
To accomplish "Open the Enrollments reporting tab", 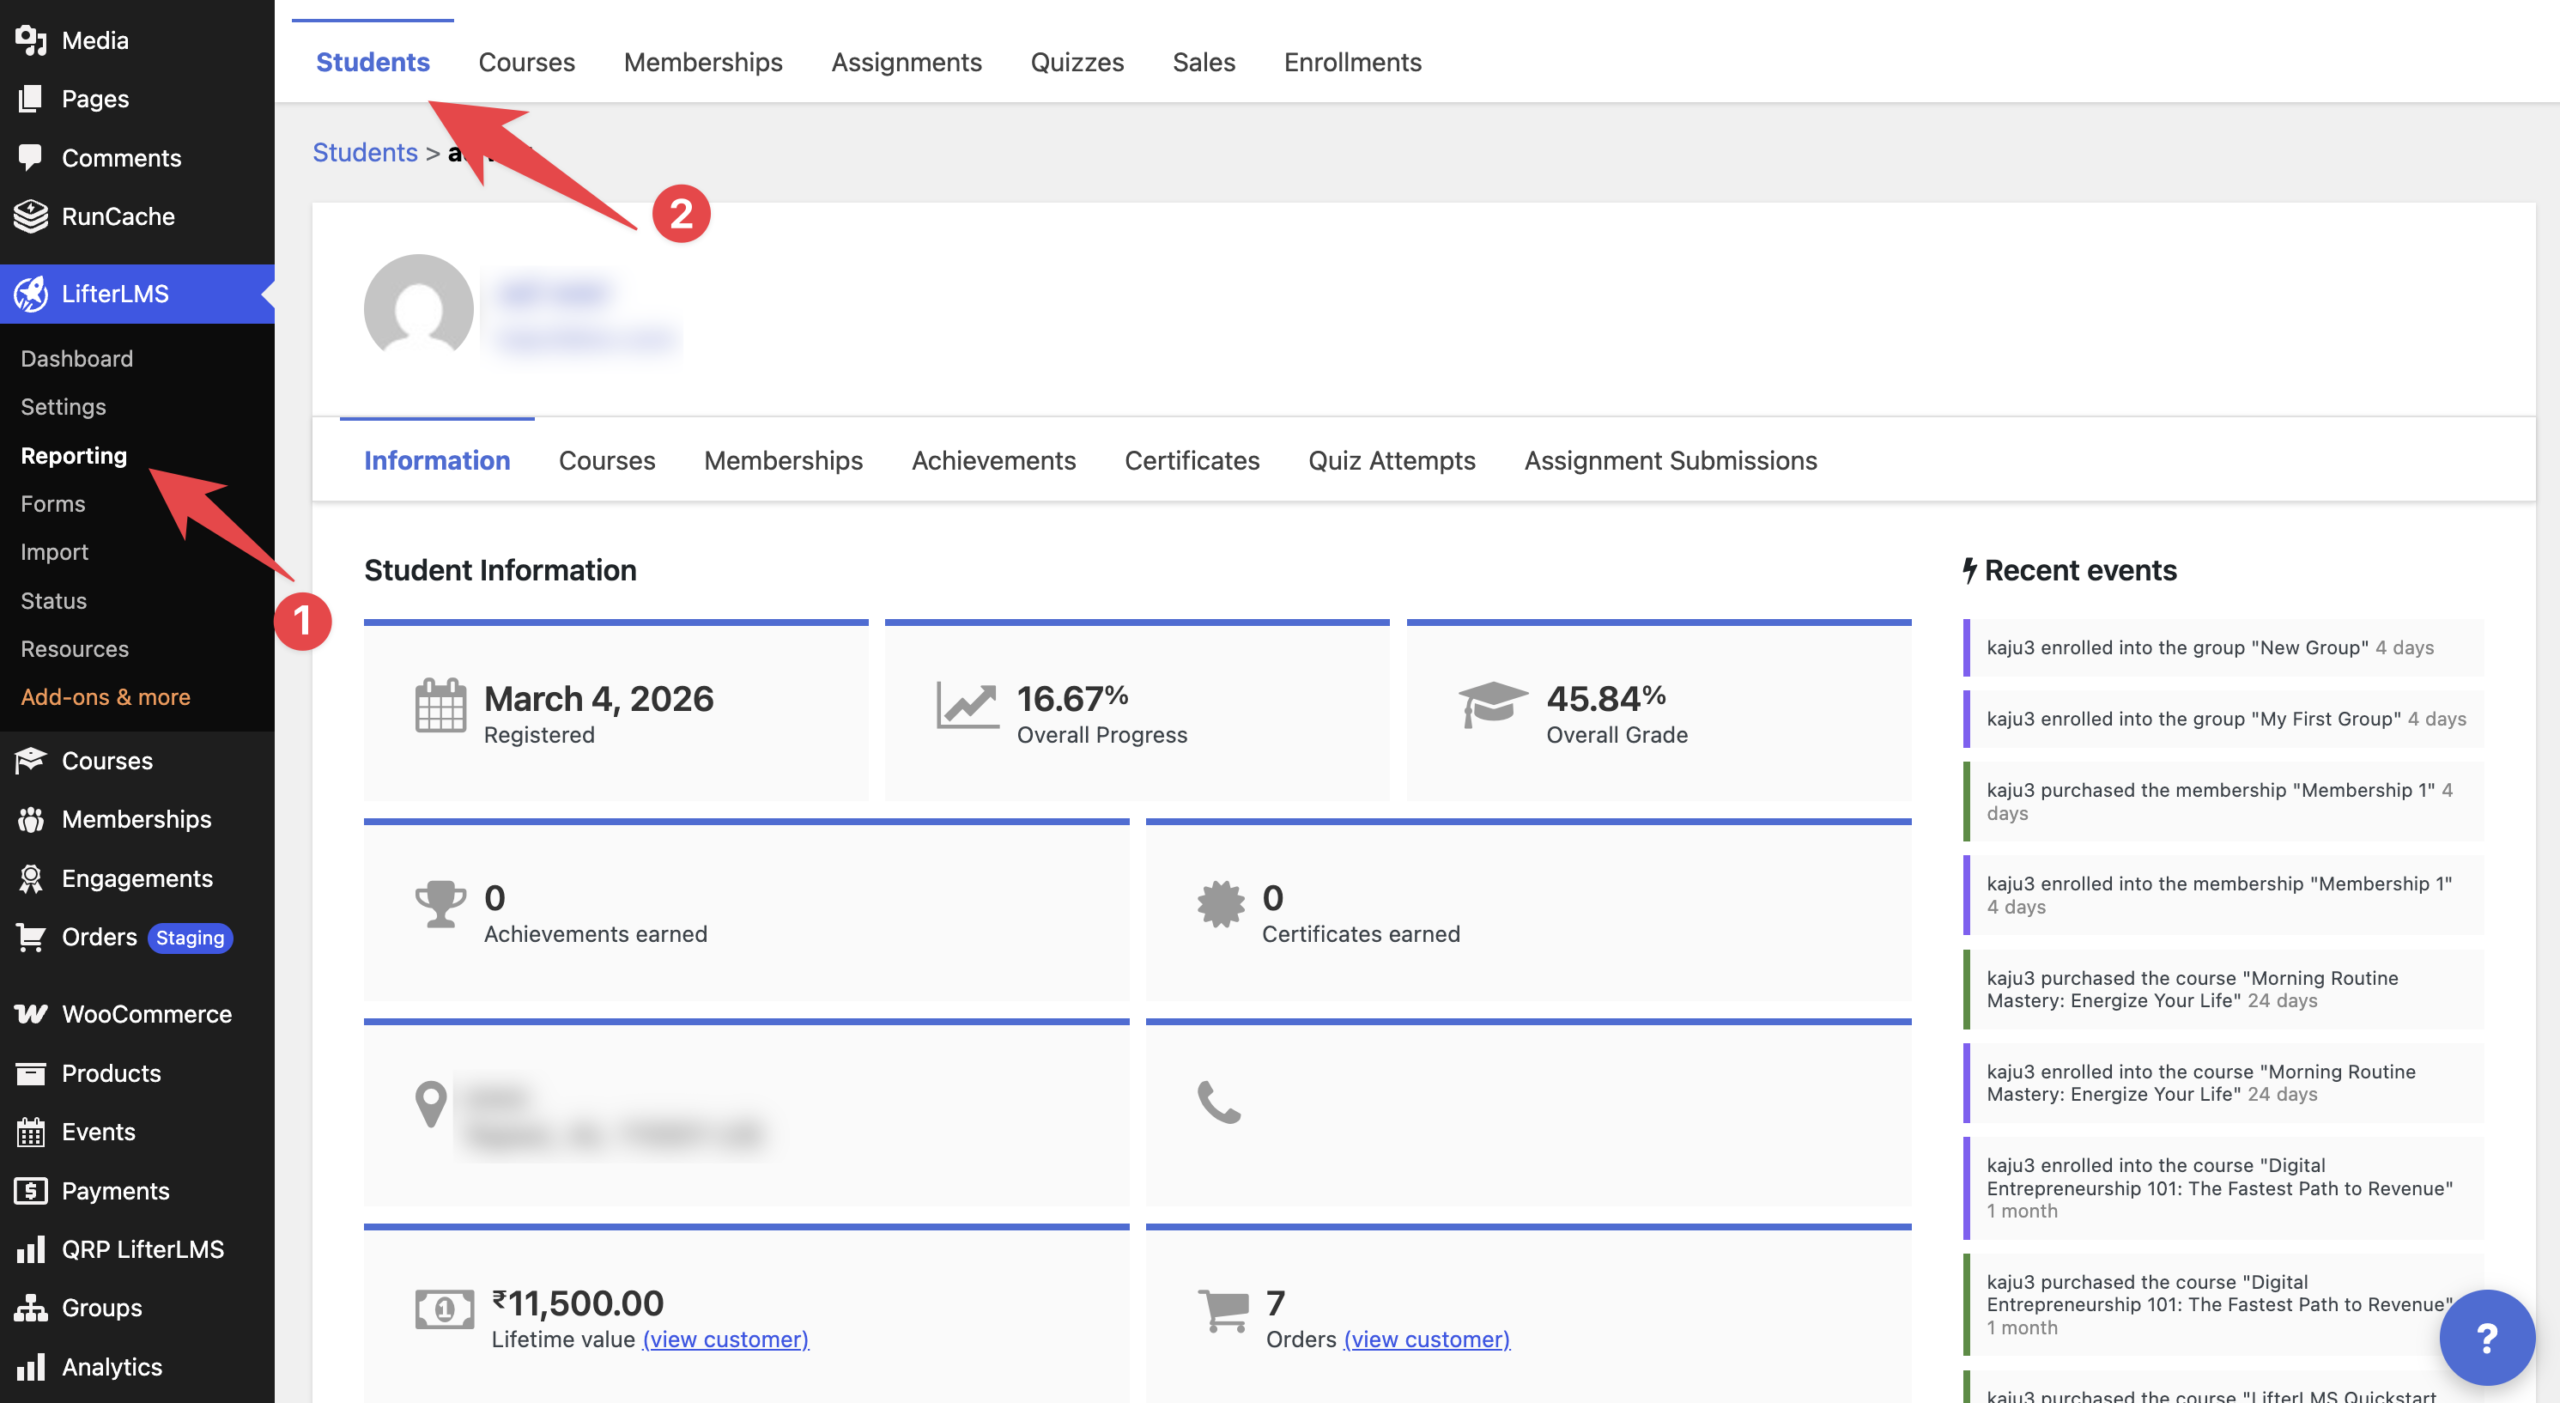I will coord(1352,62).
